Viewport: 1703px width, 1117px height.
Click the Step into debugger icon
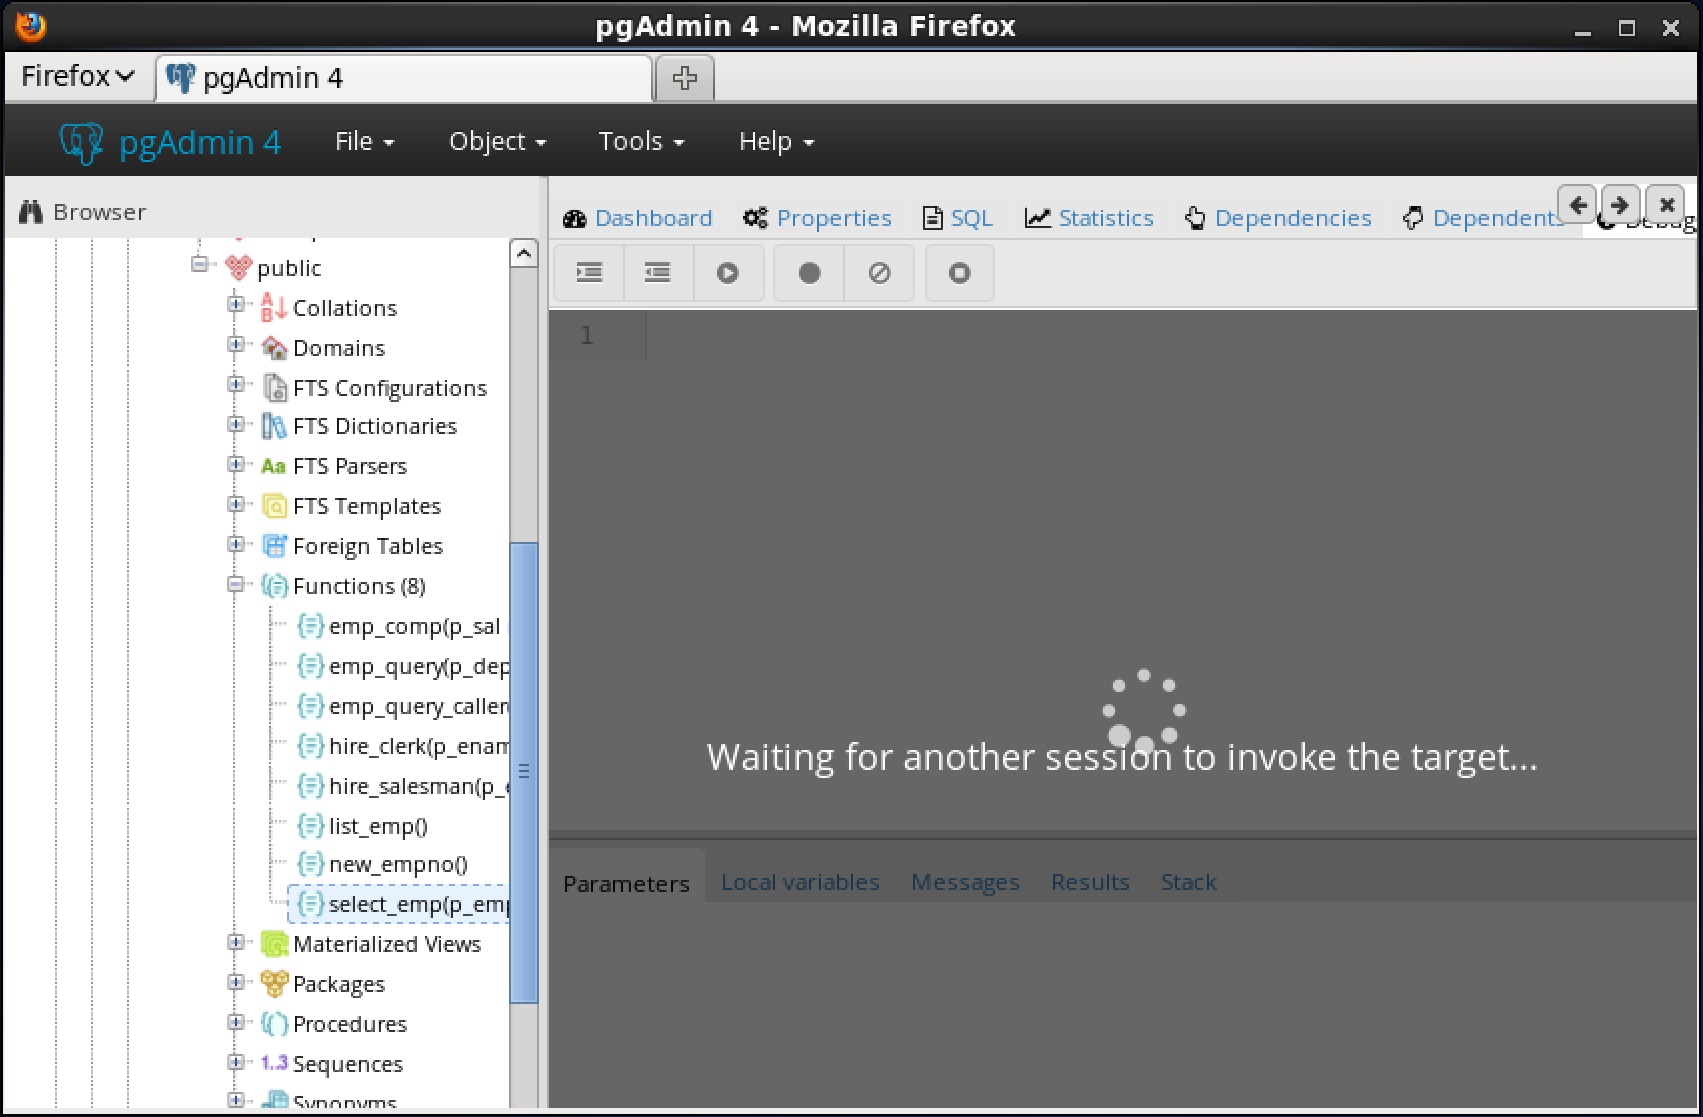[589, 273]
